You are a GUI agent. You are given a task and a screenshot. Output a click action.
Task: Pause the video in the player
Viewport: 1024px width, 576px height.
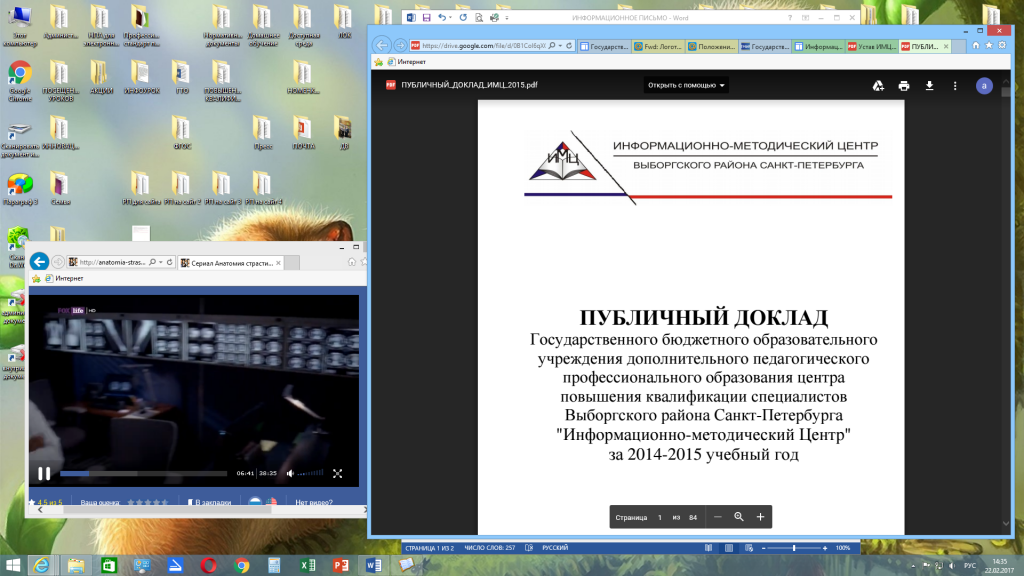tap(44, 473)
